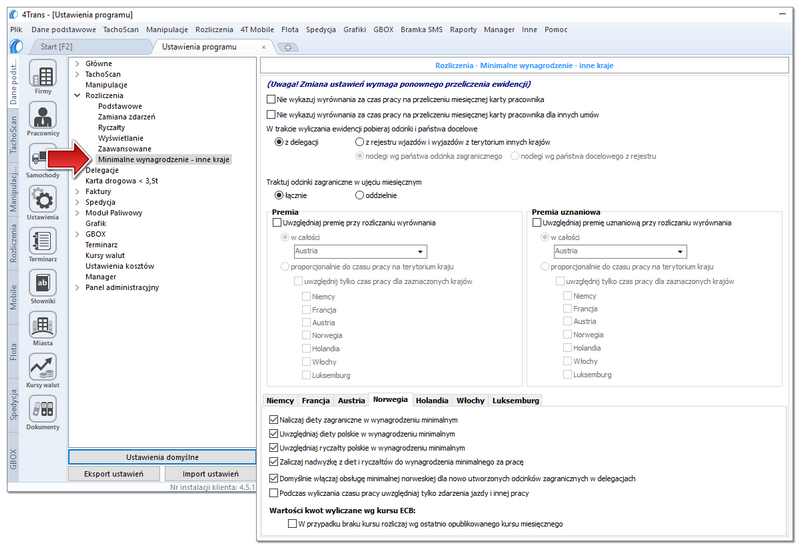Select Ustawienia kosztów tree item
The image size is (800, 548).
coord(119,266)
